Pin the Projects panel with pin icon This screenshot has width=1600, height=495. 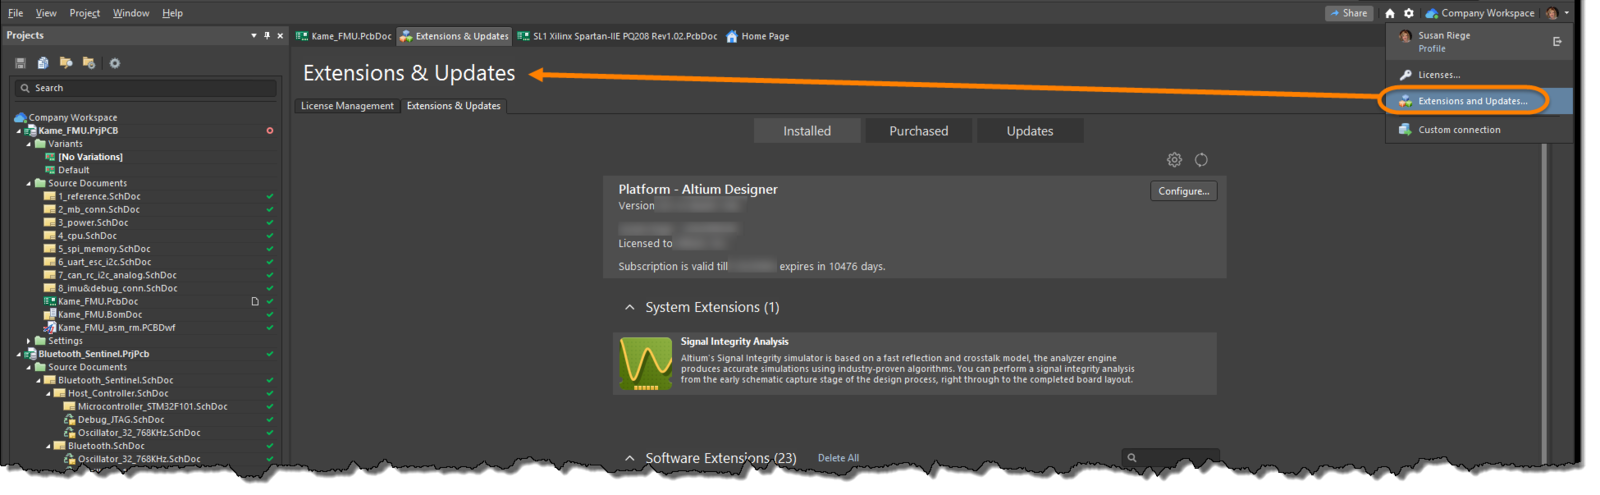click(267, 36)
